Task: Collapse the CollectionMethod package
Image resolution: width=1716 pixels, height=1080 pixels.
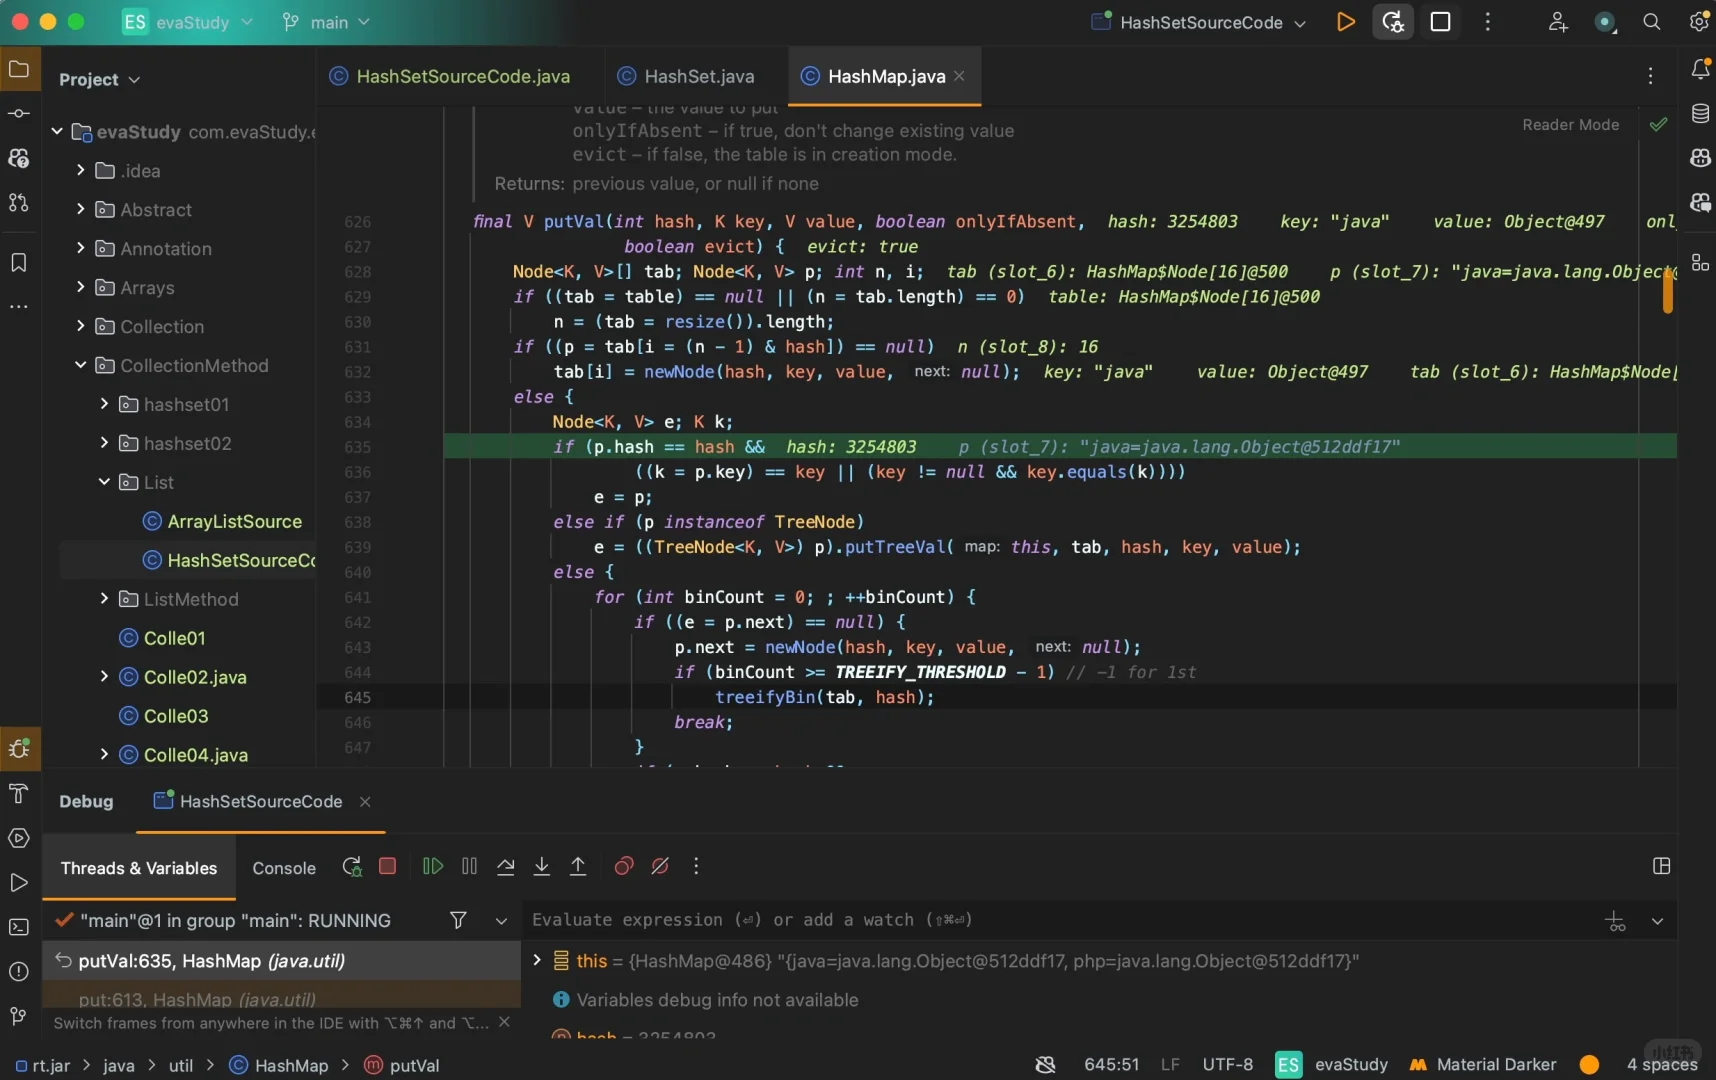Action: [81, 366]
